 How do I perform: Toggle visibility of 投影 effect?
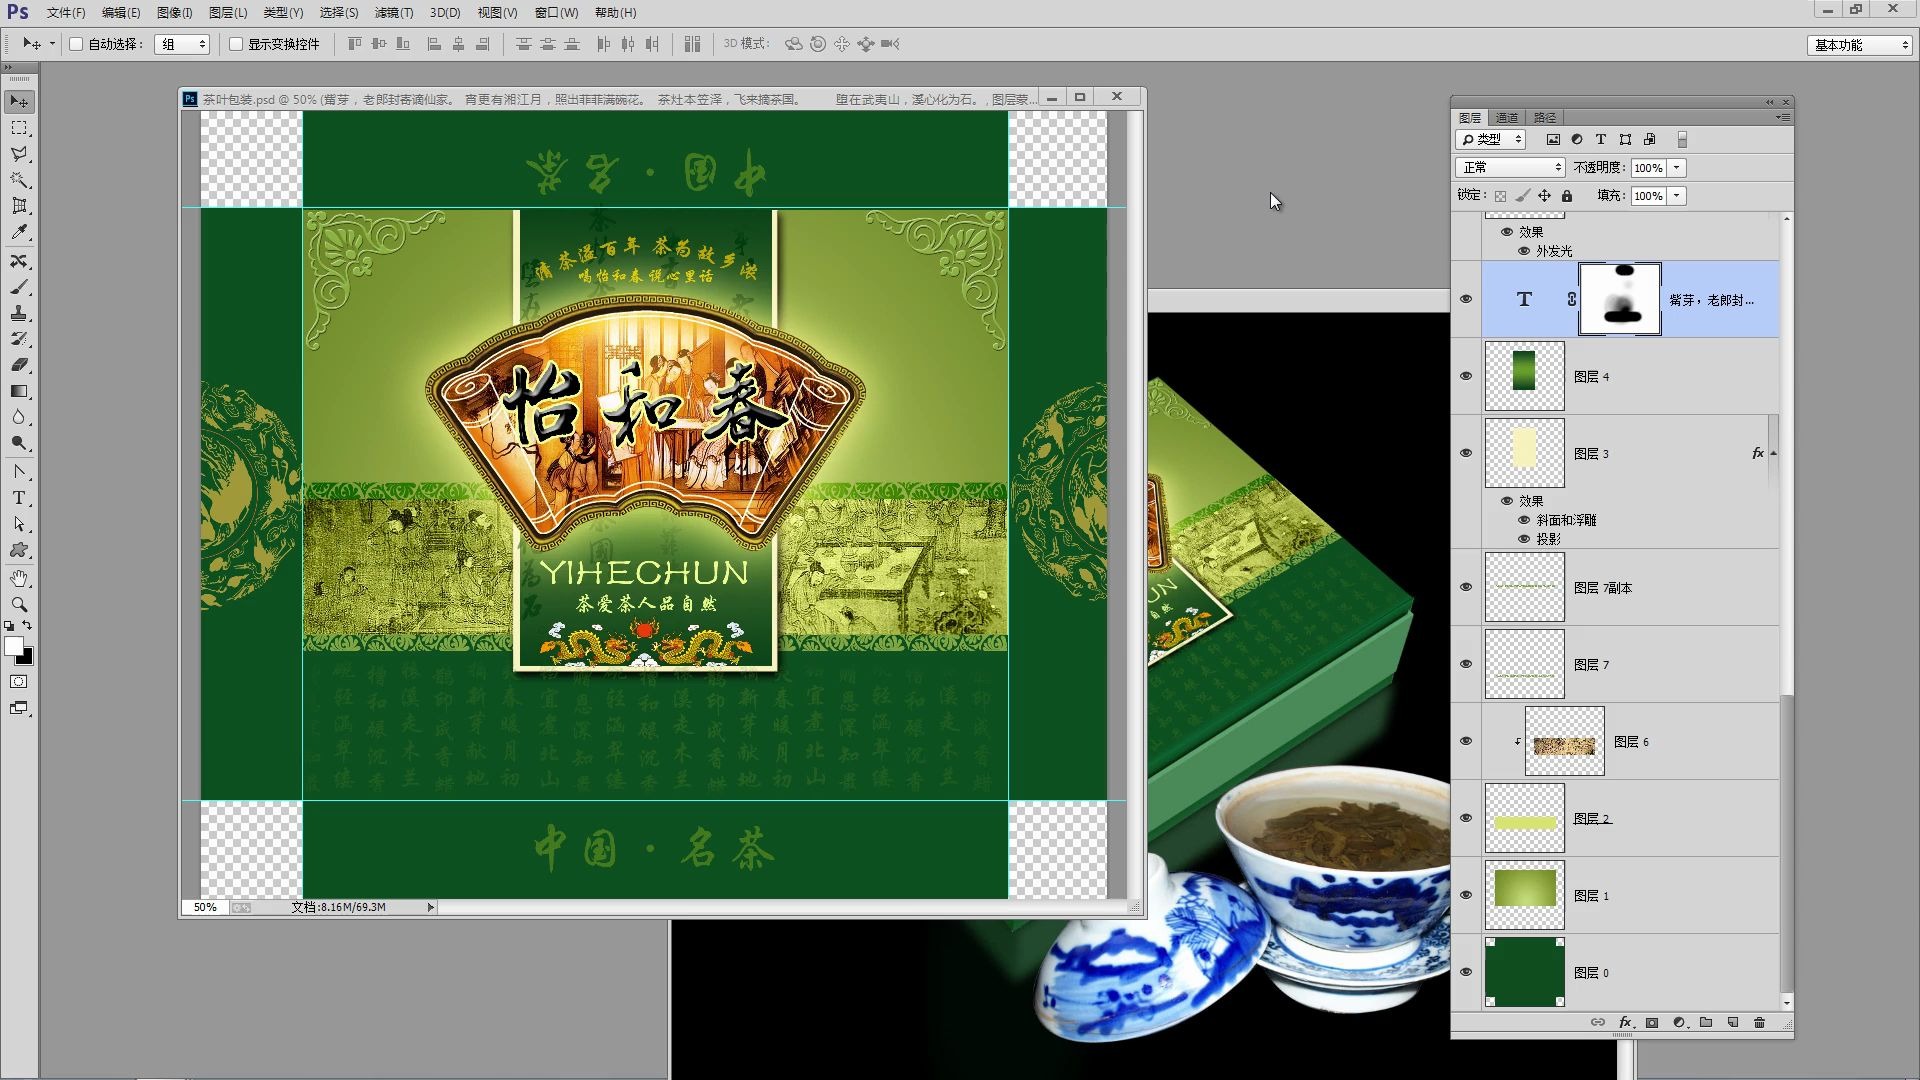coord(1524,539)
